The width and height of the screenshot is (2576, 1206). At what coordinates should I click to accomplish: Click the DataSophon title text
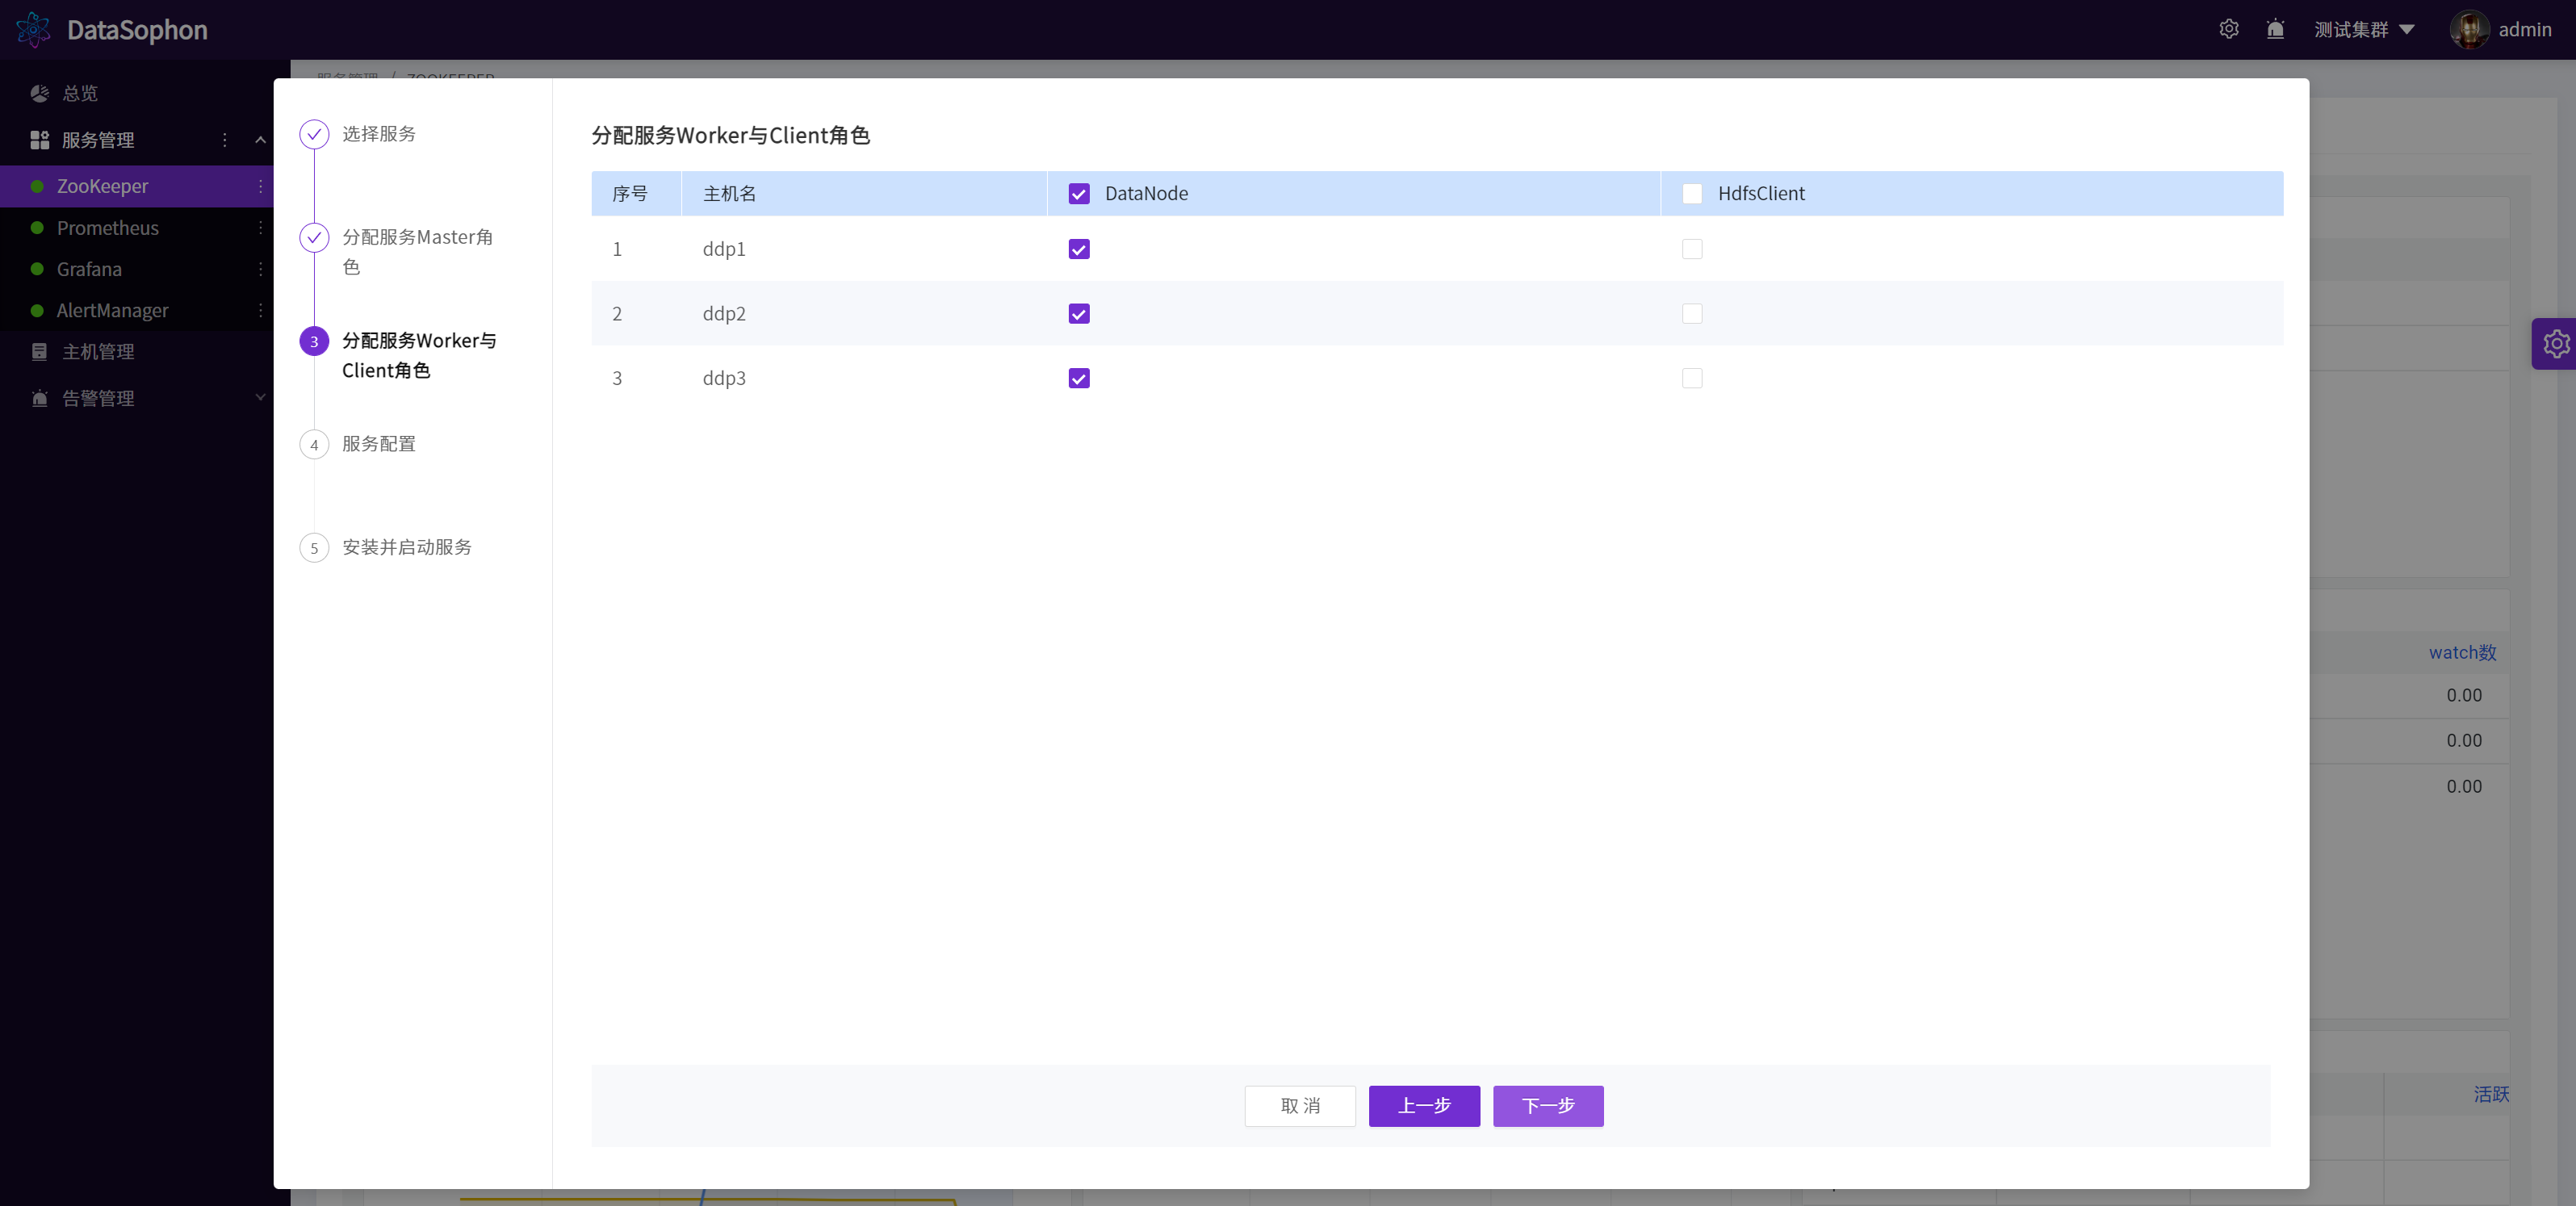tap(137, 30)
